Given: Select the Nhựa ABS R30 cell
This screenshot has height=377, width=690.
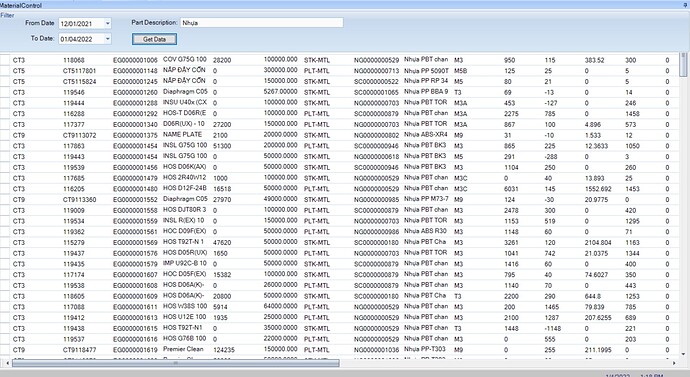Looking at the screenshot, I should pos(425,231).
